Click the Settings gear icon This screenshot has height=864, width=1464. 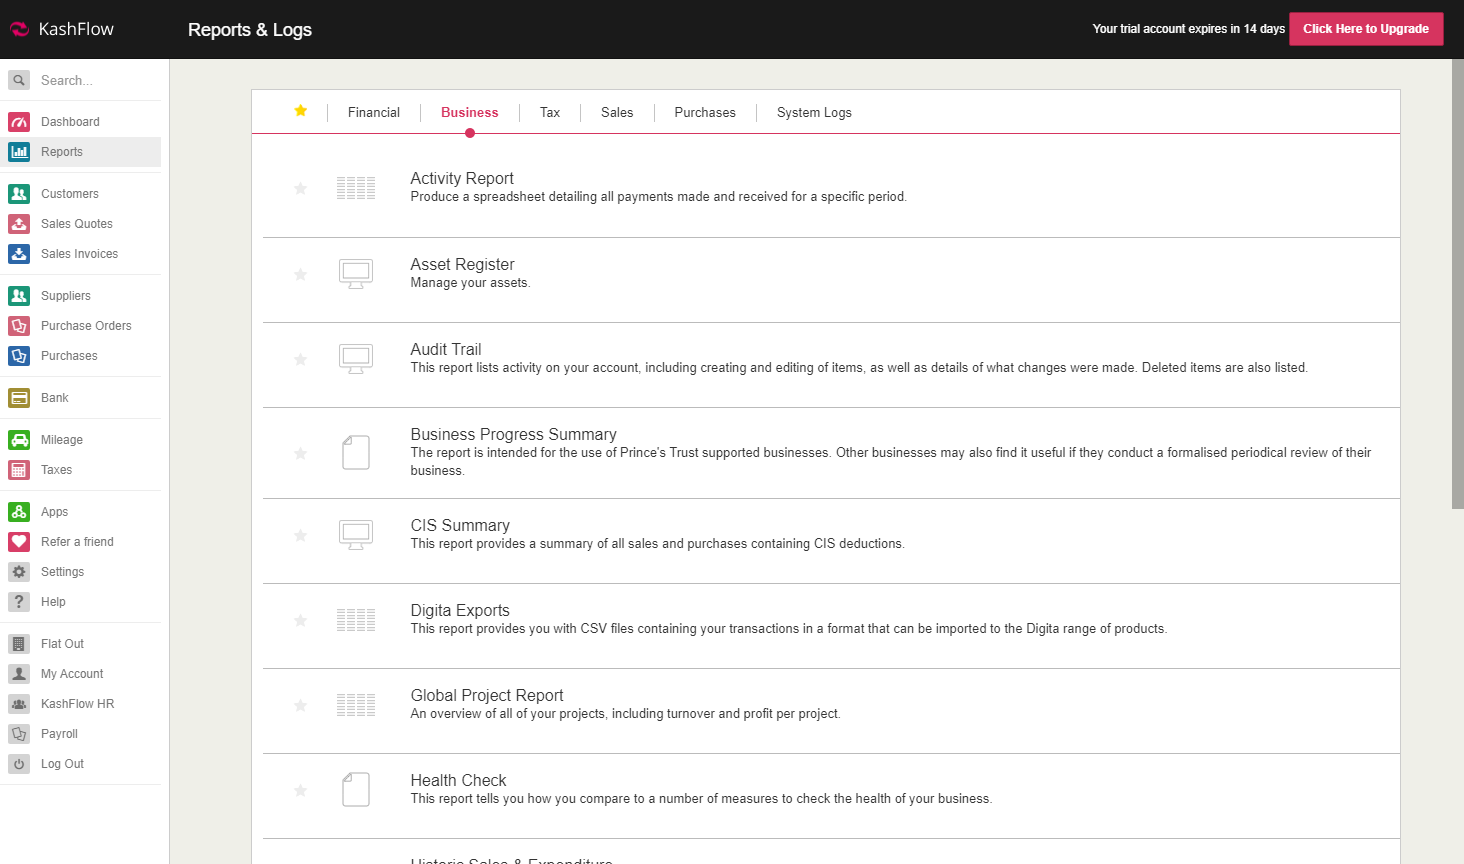19,572
